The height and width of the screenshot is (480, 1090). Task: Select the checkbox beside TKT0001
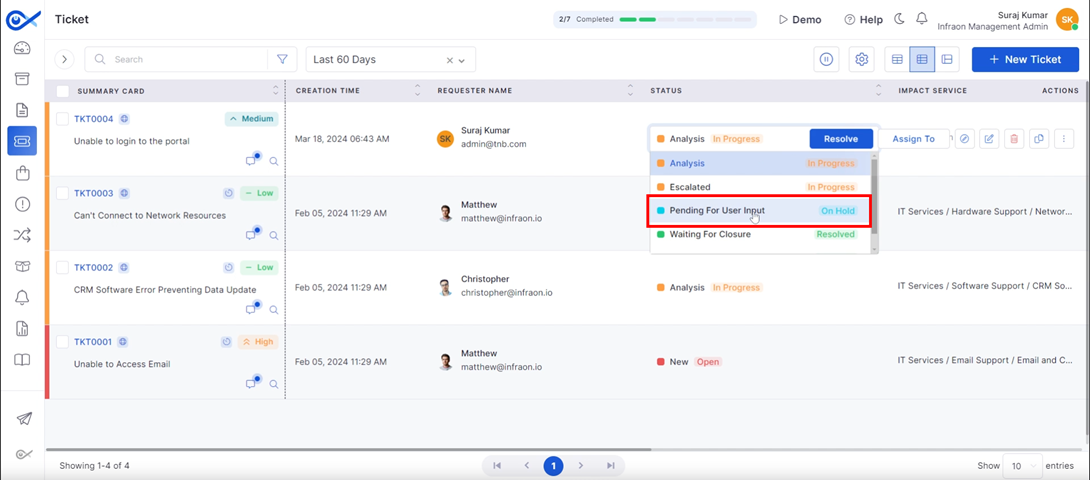[62, 342]
